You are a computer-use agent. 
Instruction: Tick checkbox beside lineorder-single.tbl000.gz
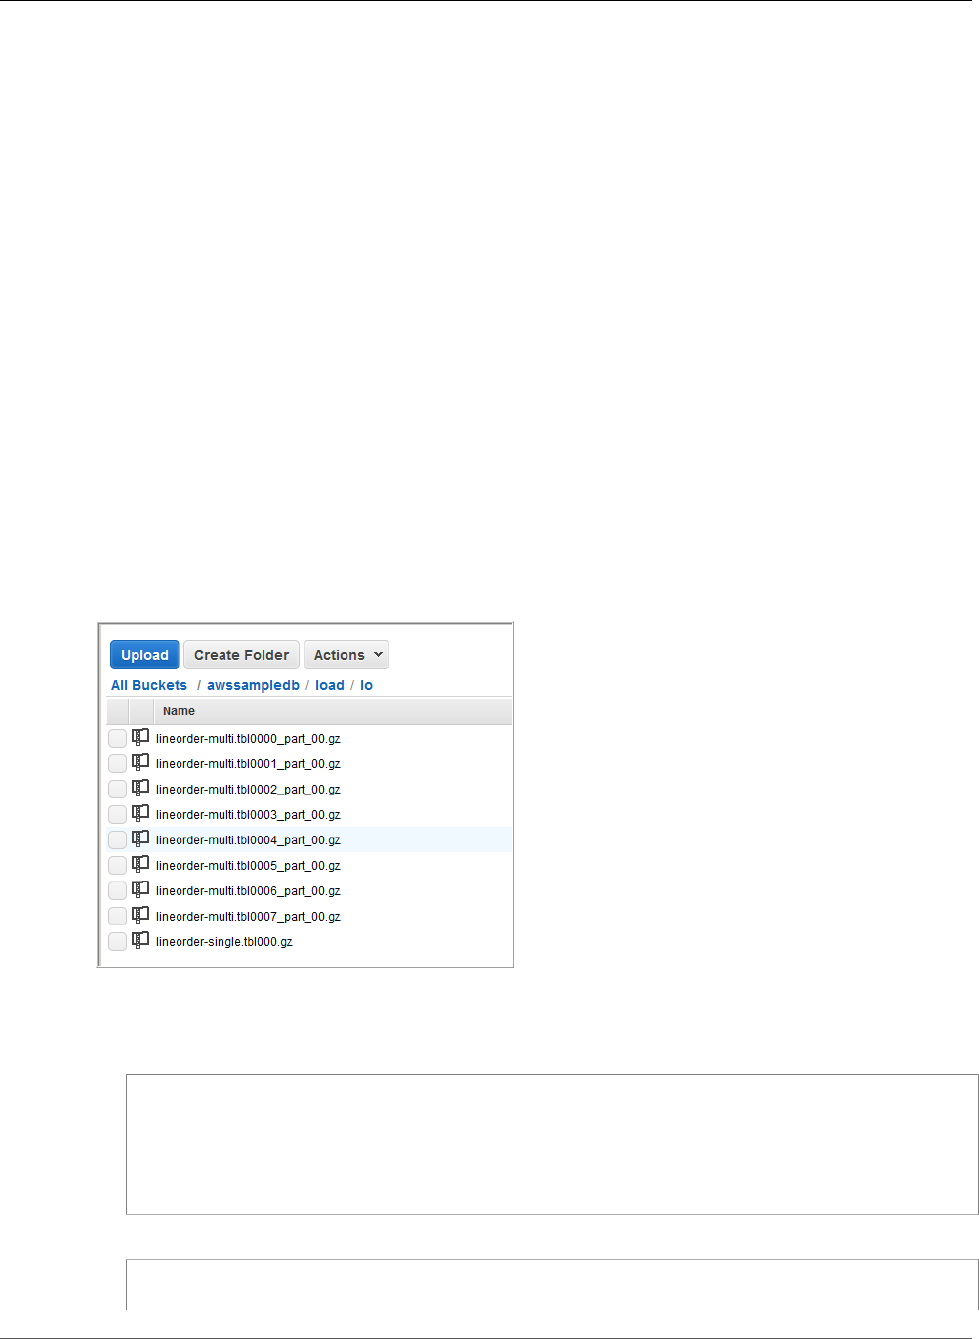pos(118,942)
